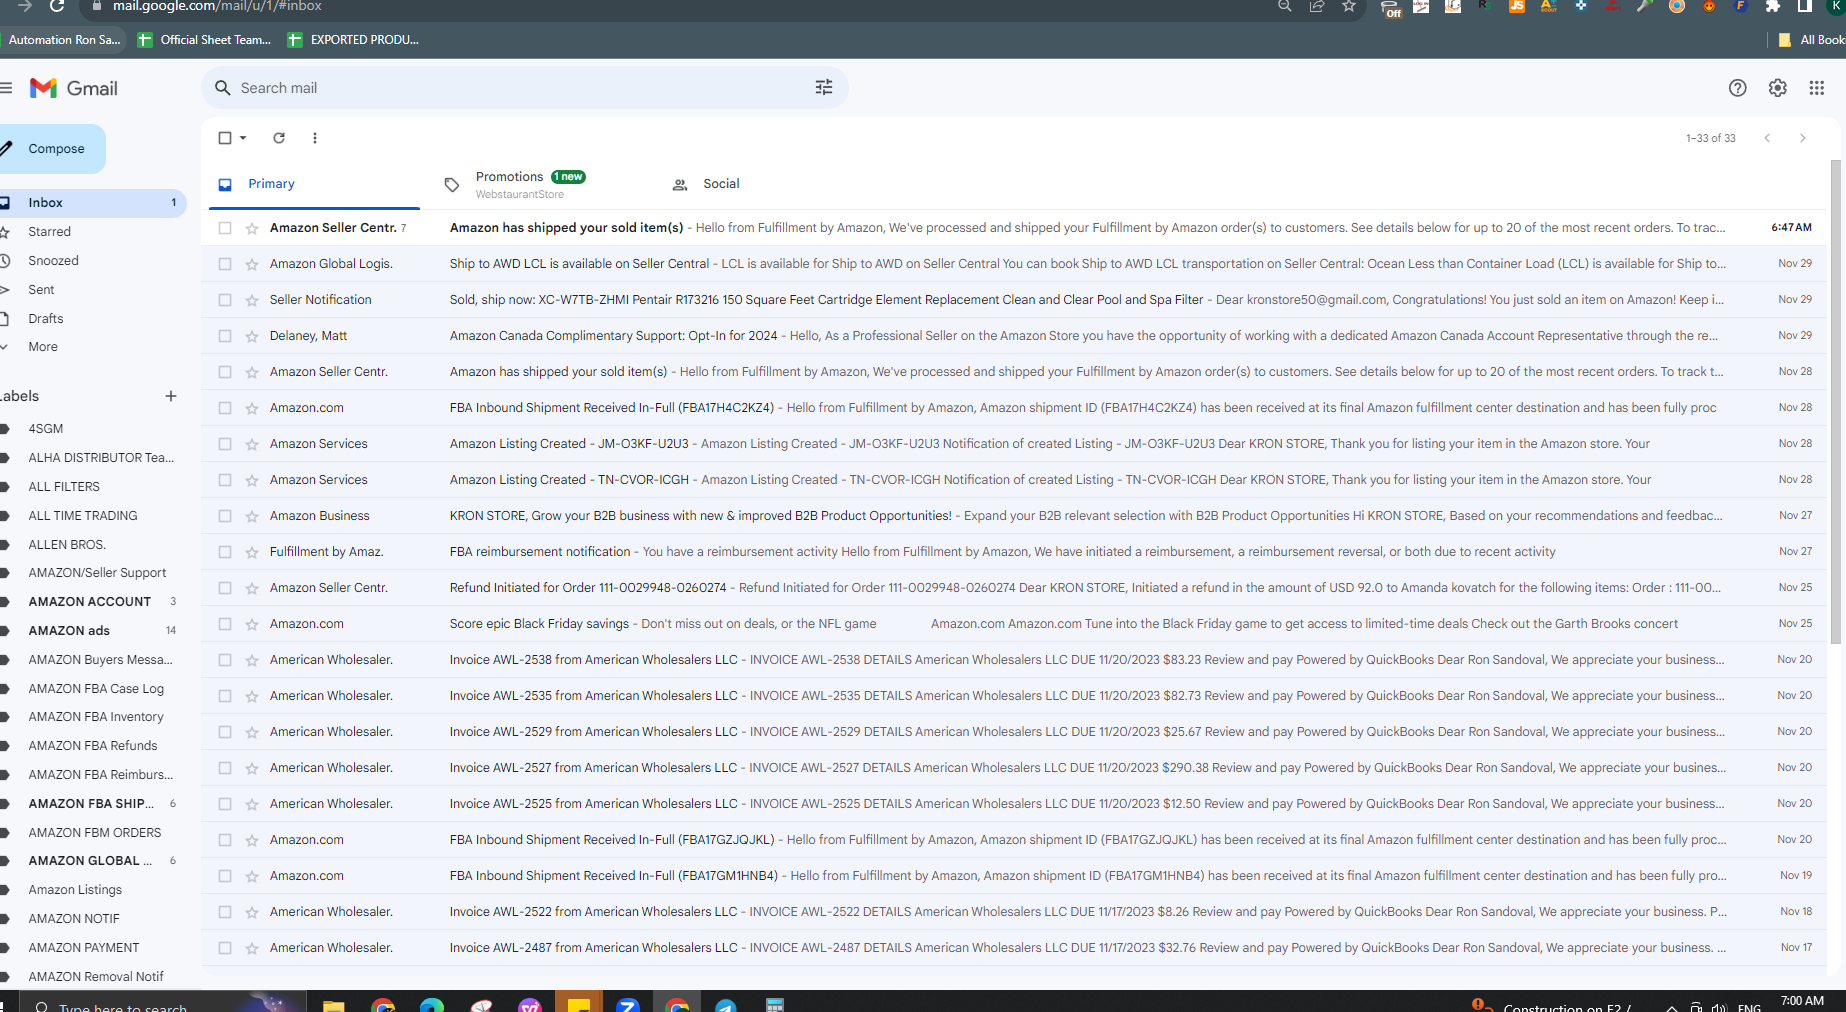Image resolution: width=1846 pixels, height=1012 pixels.
Task: Select the FBA reimbursement notification checkbox
Action: pyautogui.click(x=225, y=552)
